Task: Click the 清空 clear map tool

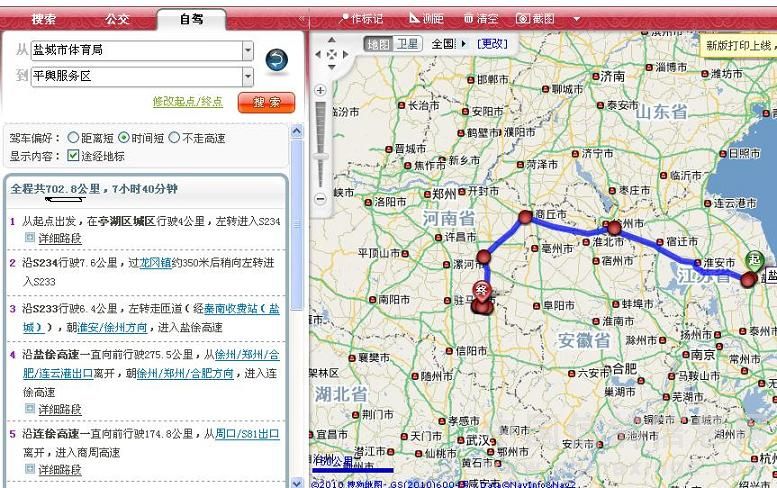Action: [x=481, y=18]
